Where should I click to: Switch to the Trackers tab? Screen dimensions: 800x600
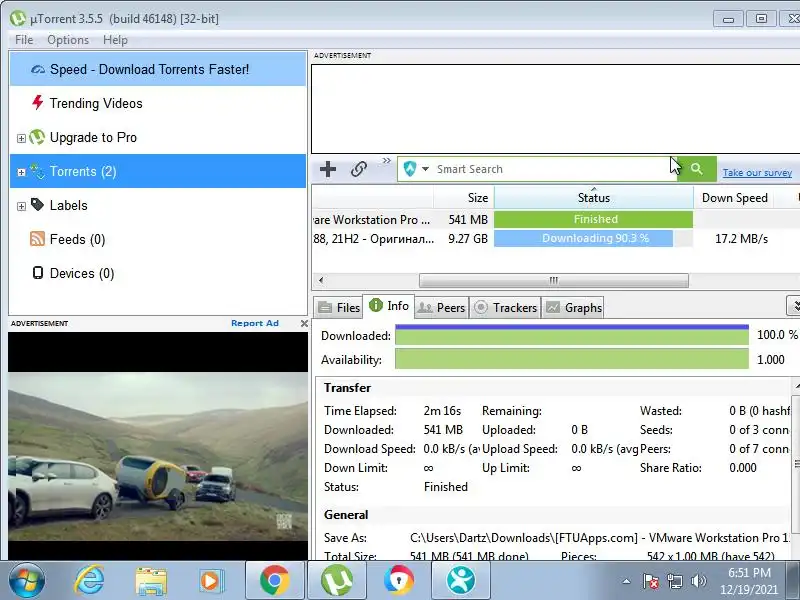tap(505, 308)
